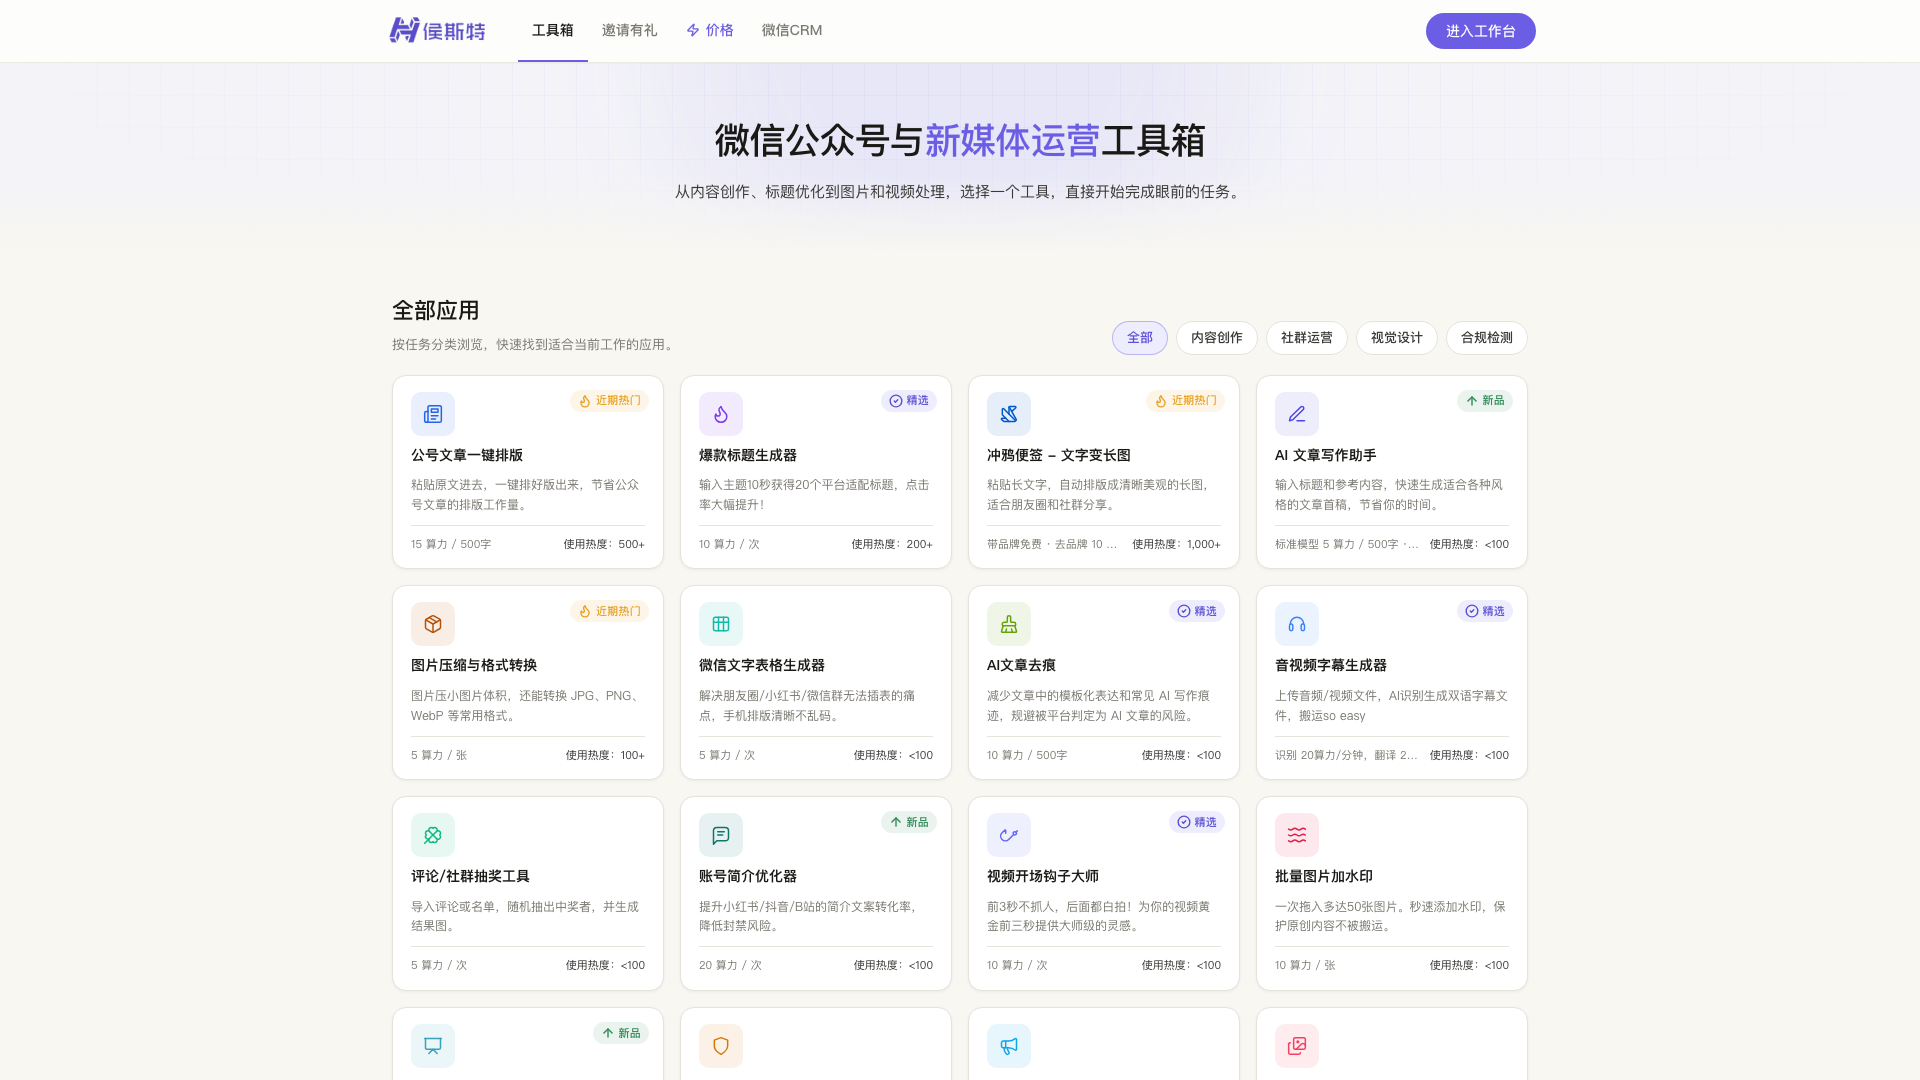Open the 音视频字幕生成器 headphones icon
The image size is (1920, 1080).
(x=1297, y=624)
